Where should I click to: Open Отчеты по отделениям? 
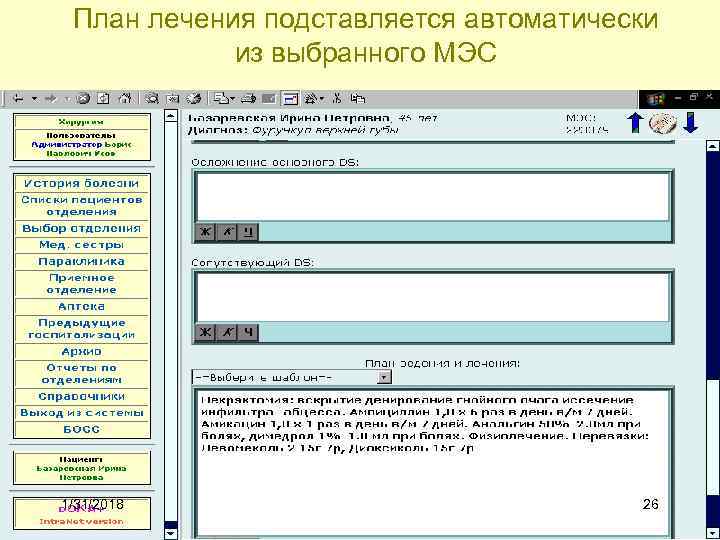81,374
